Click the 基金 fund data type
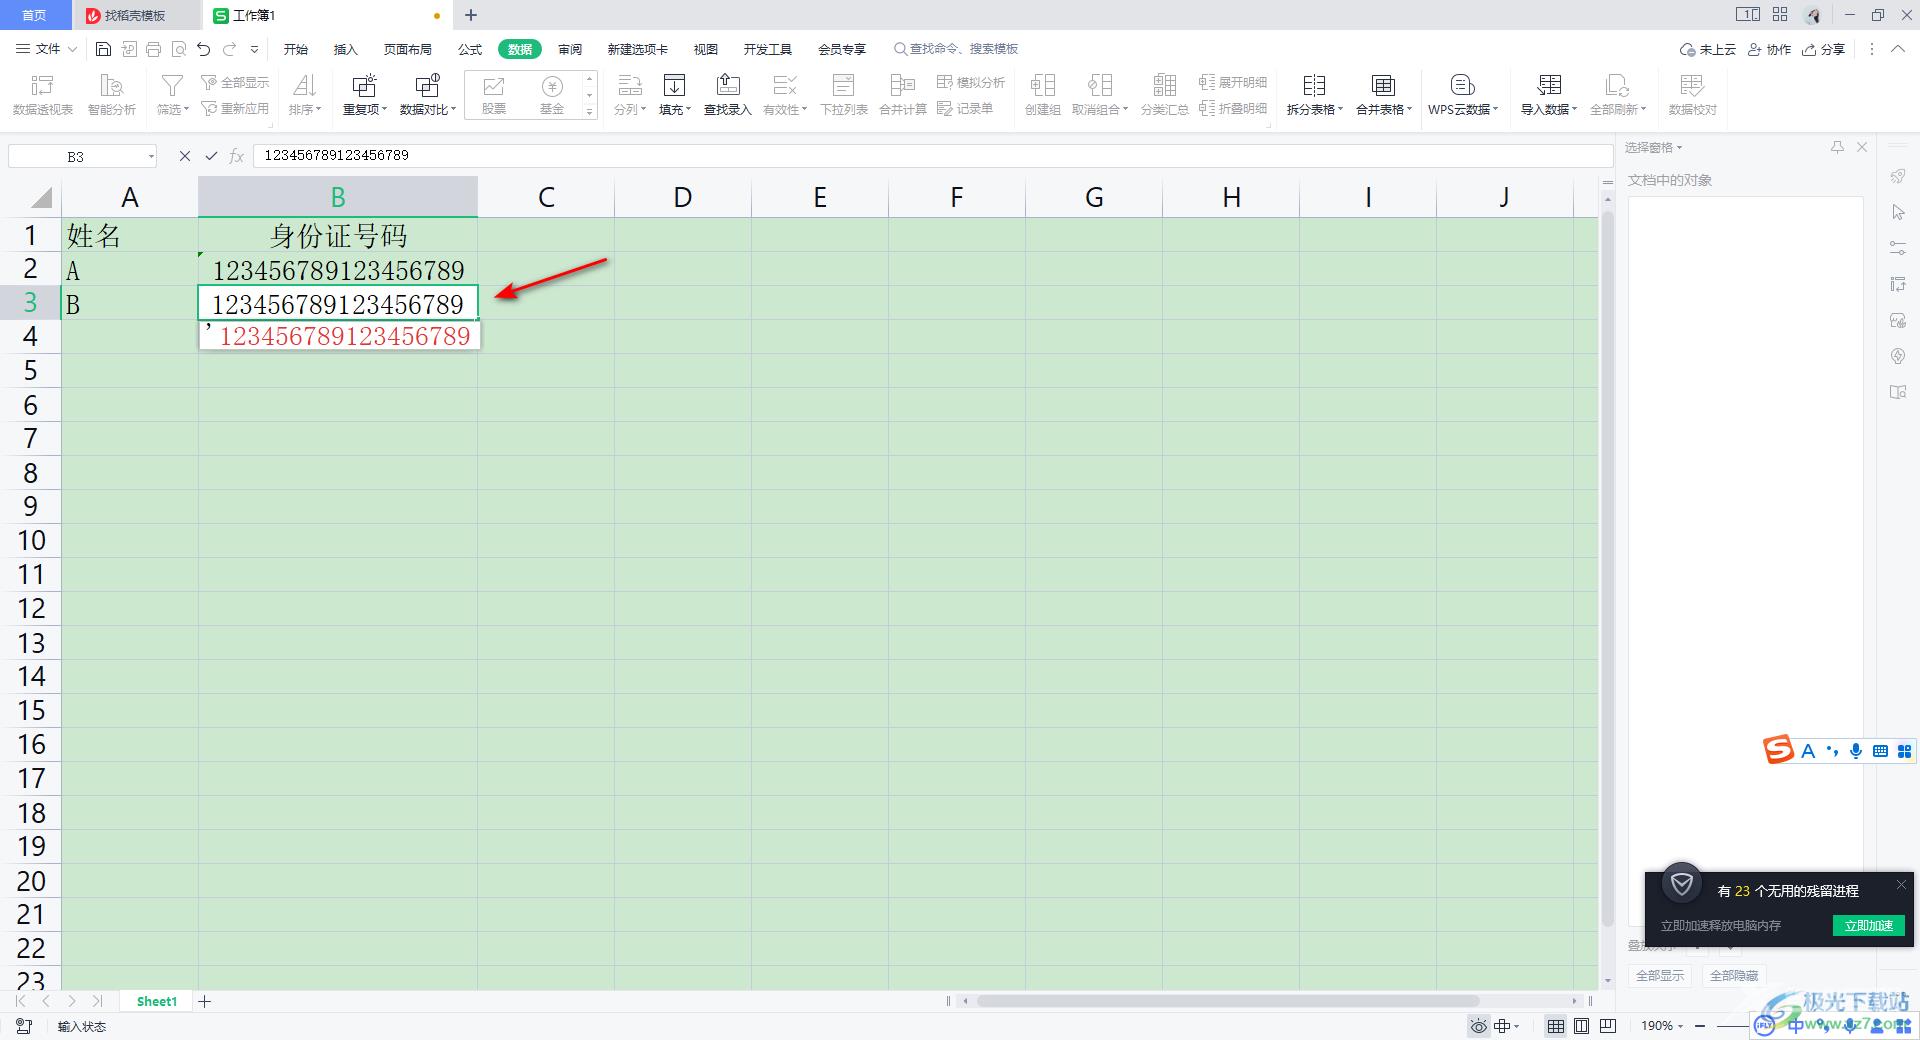This screenshot has height=1040, width=1920. tap(552, 96)
